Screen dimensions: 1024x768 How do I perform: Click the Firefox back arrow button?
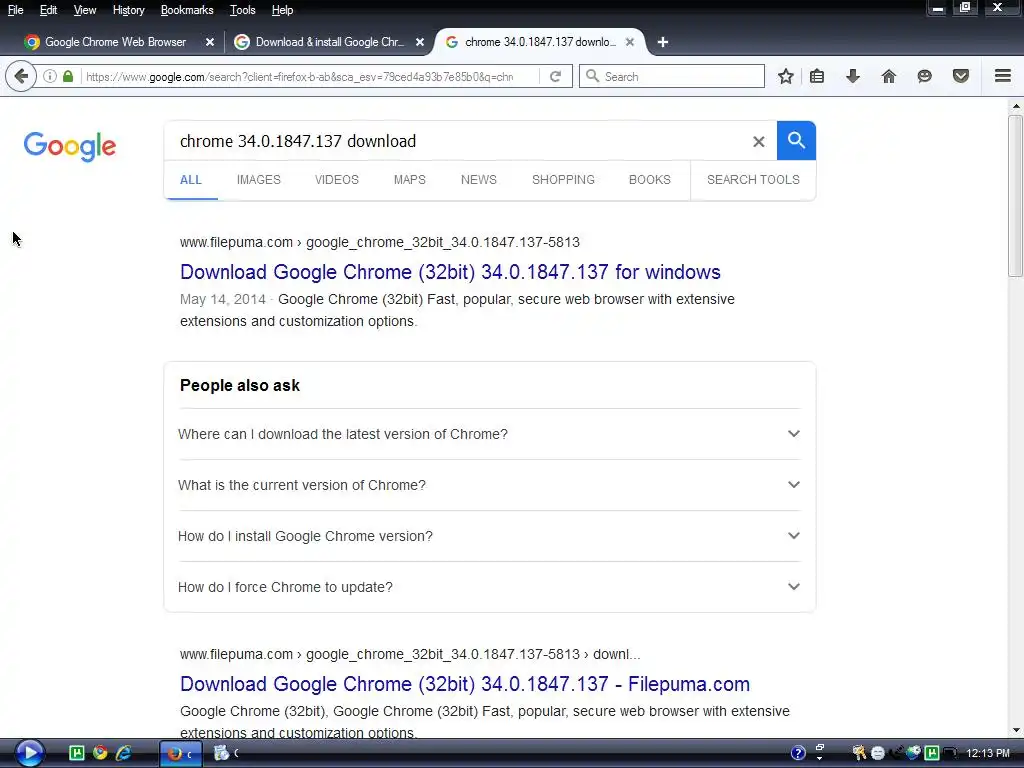[21, 76]
